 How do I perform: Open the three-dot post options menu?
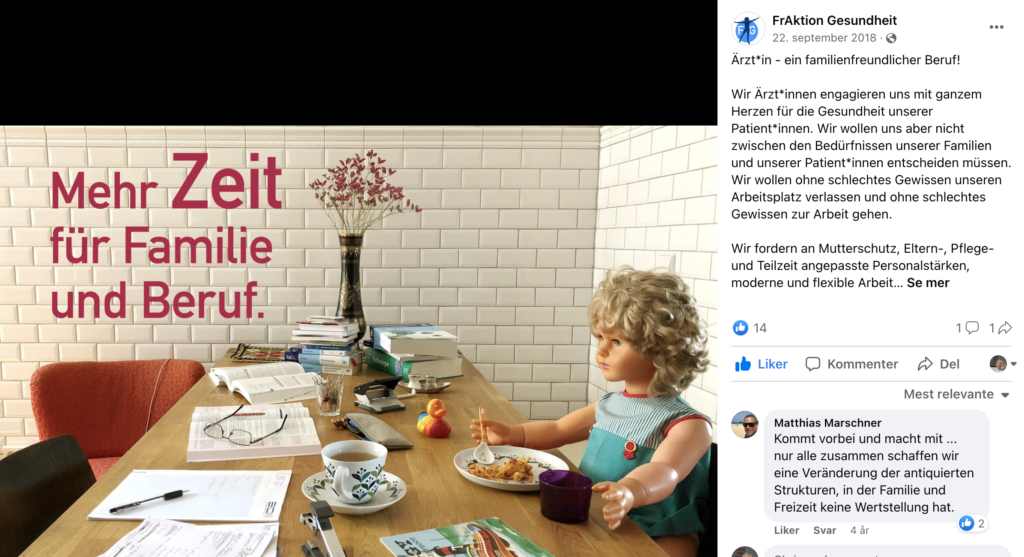point(996,27)
